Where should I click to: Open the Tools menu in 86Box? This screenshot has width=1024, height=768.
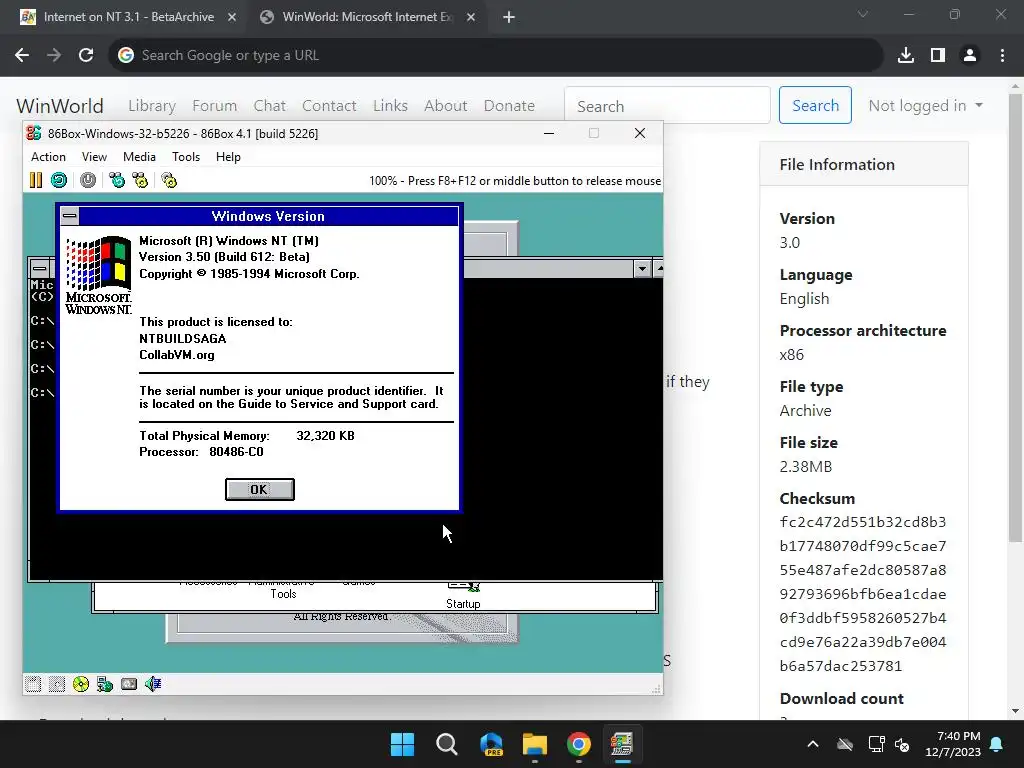coord(185,157)
